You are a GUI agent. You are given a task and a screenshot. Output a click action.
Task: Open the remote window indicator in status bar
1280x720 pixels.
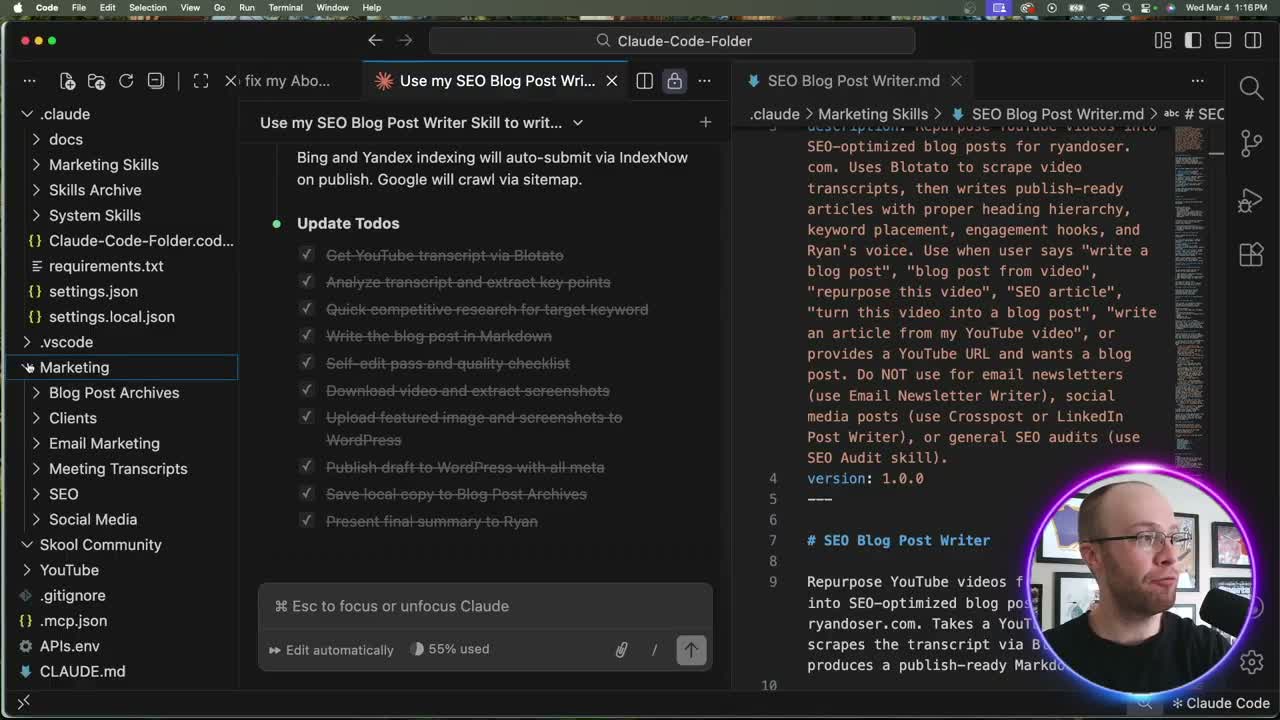(23, 703)
